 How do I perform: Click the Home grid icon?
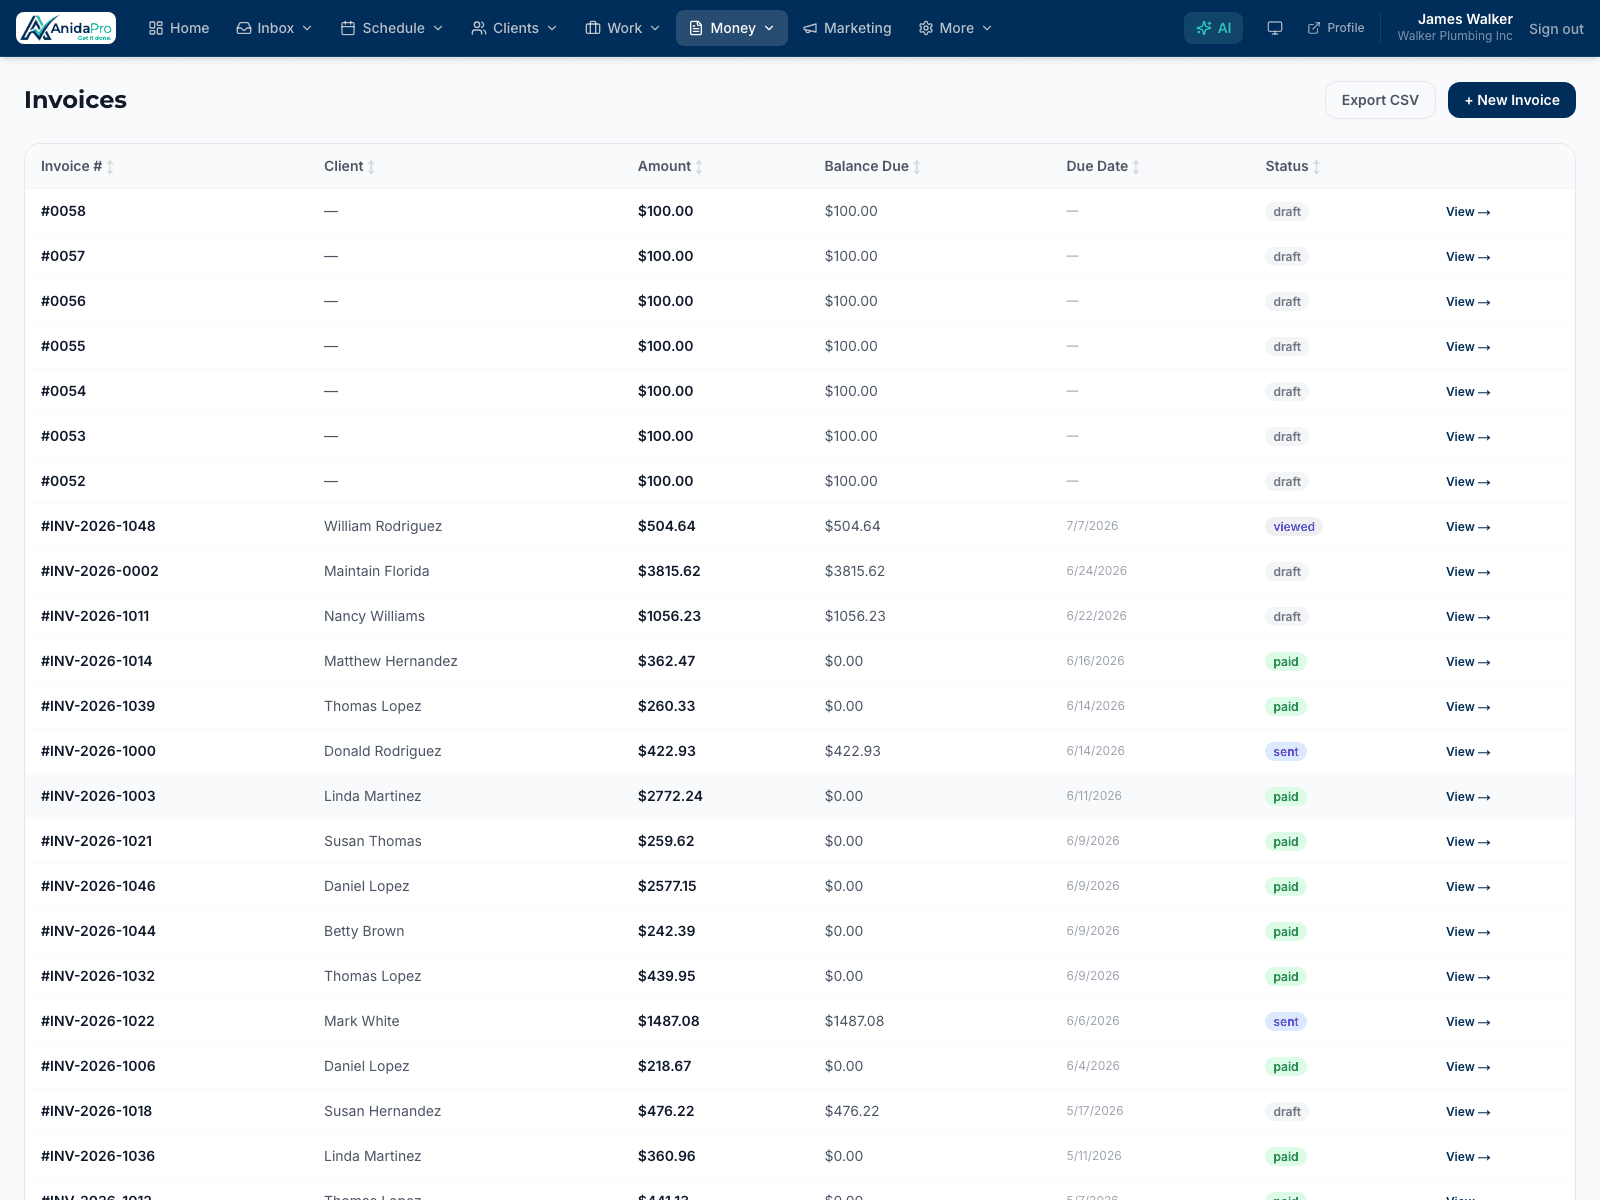pyautogui.click(x=156, y=28)
